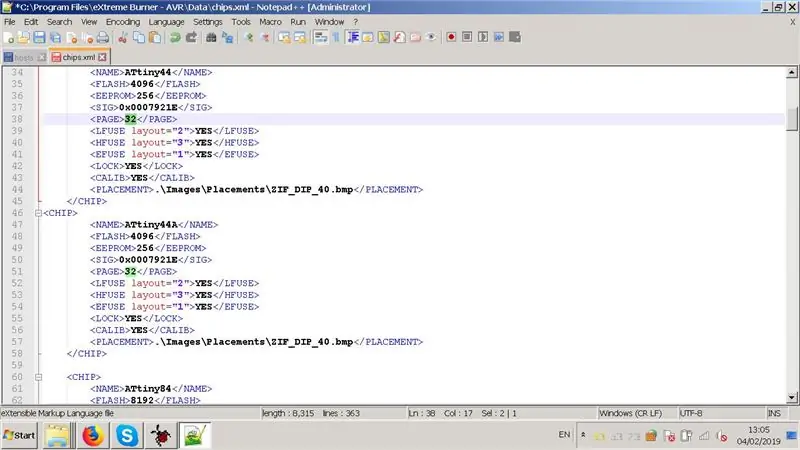Open the Encoding menu
The width and height of the screenshot is (800, 450).
(x=123, y=22)
